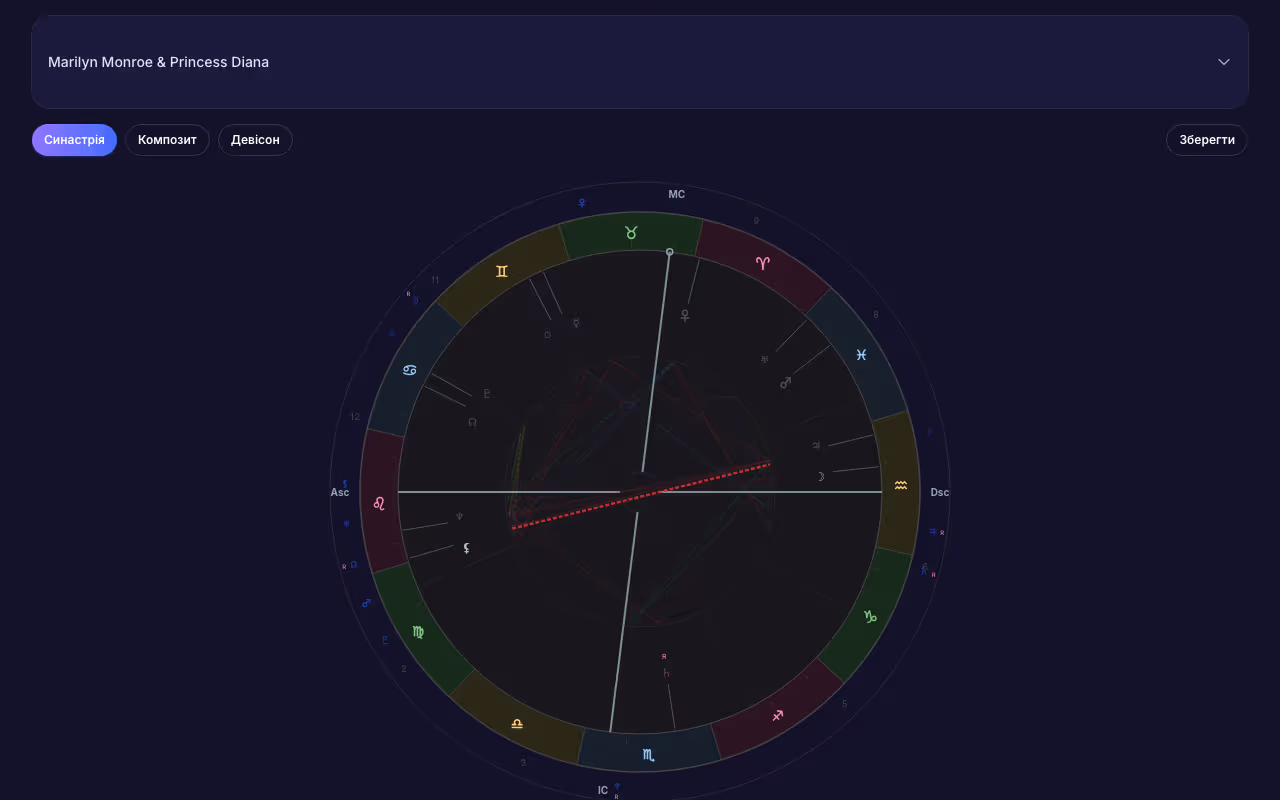
Task: Click the white Lilith glyph in Leo
Action: coord(466,548)
